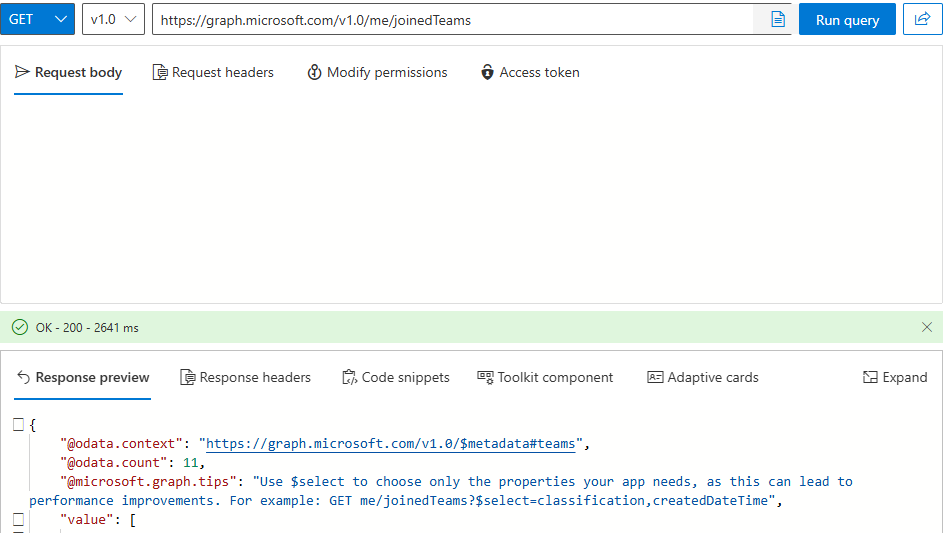Click the Response preview undo-arrow icon
The image size is (949, 533).
[23, 378]
